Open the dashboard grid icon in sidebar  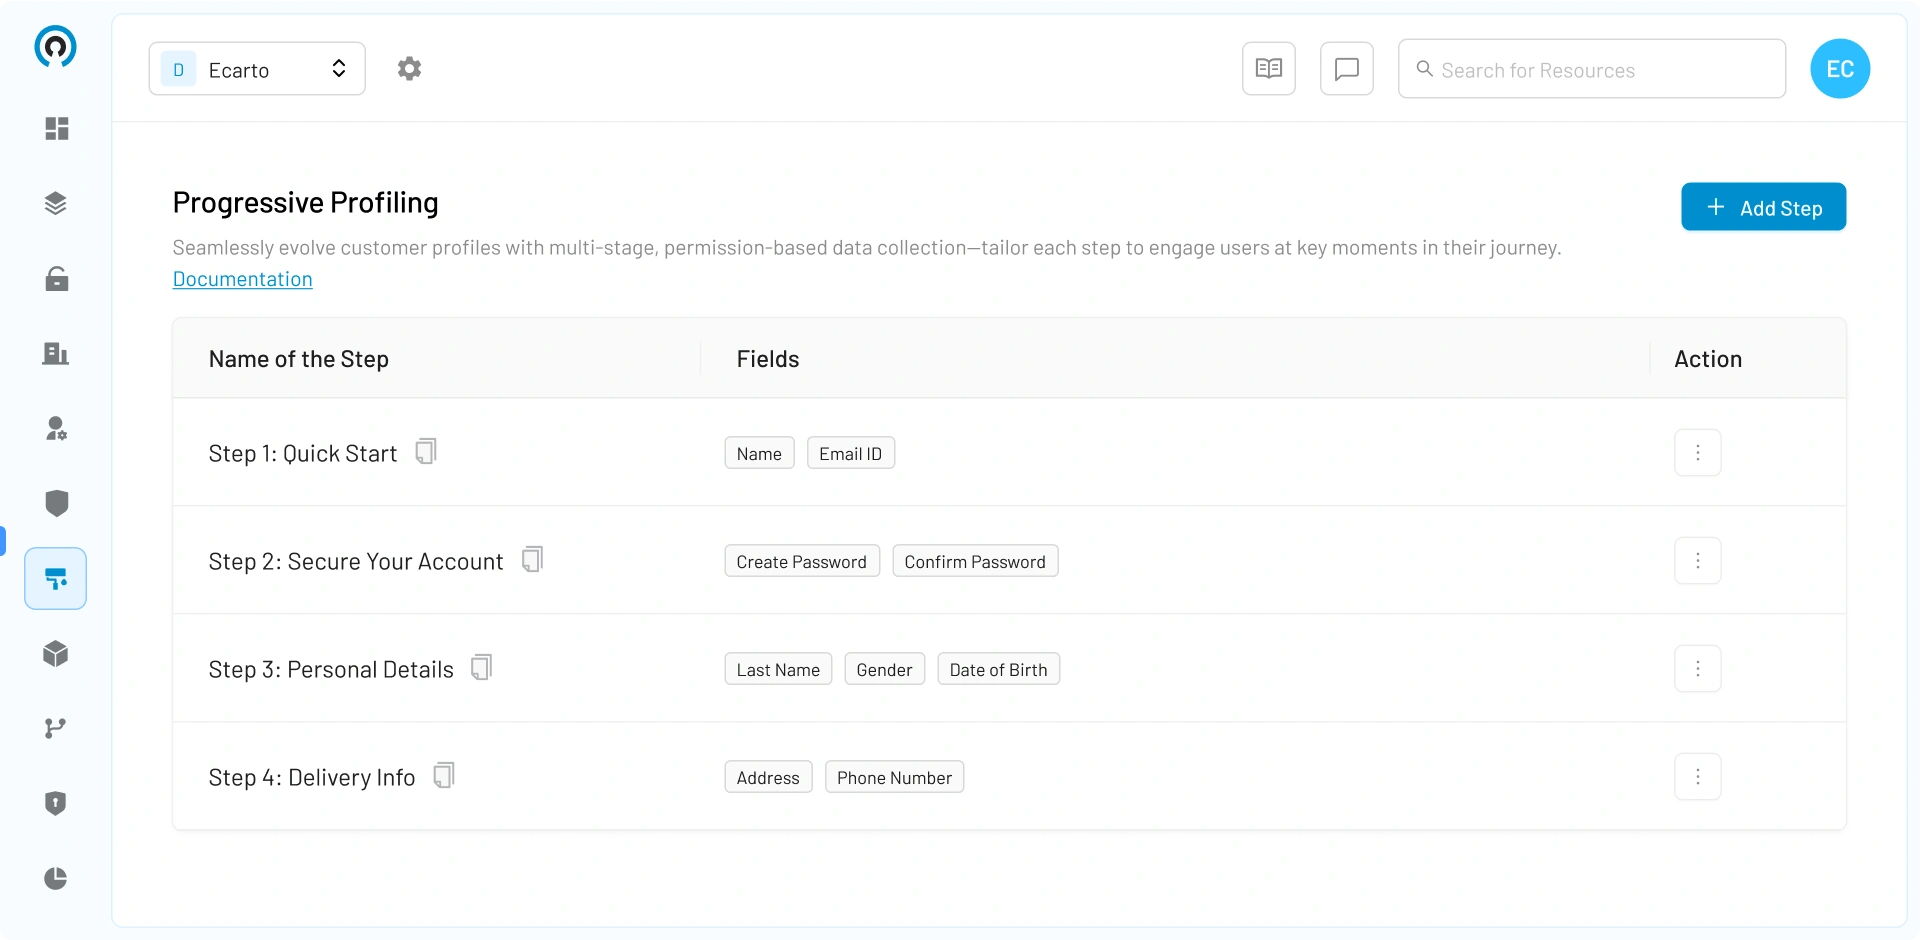pyautogui.click(x=57, y=129)
